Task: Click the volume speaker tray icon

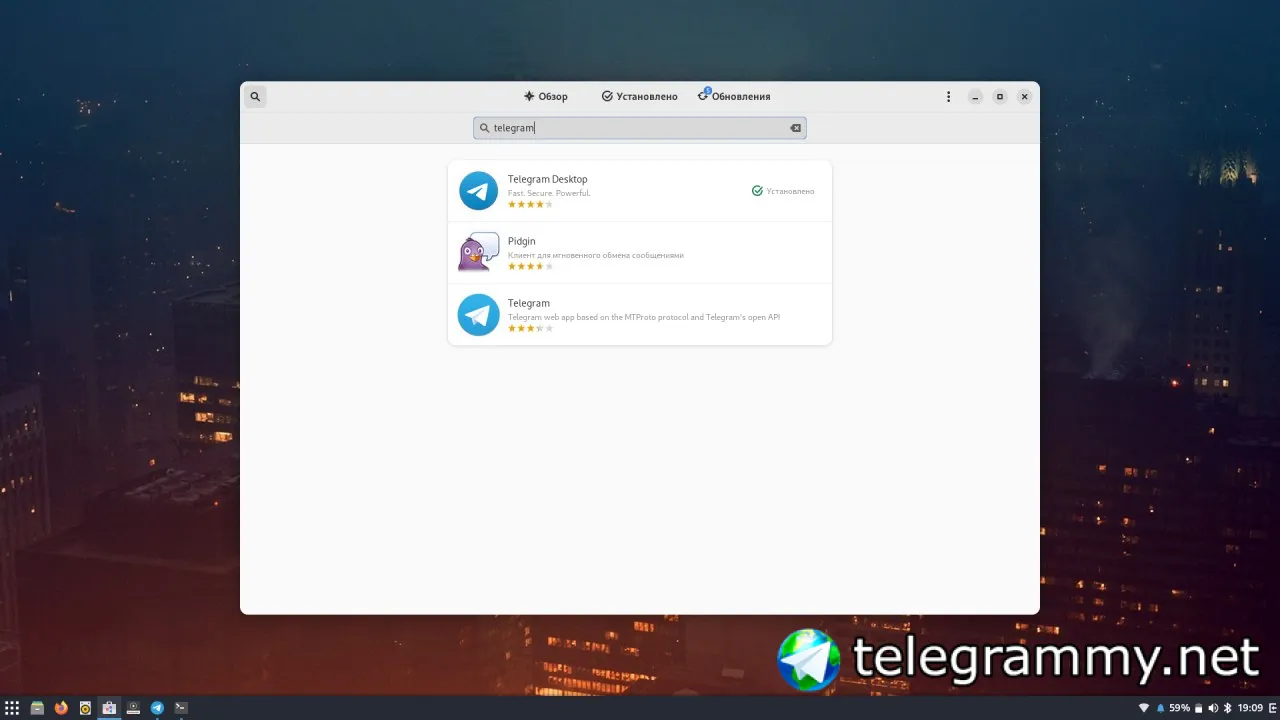Action: pyautogui.click(x=1213, y=708)
